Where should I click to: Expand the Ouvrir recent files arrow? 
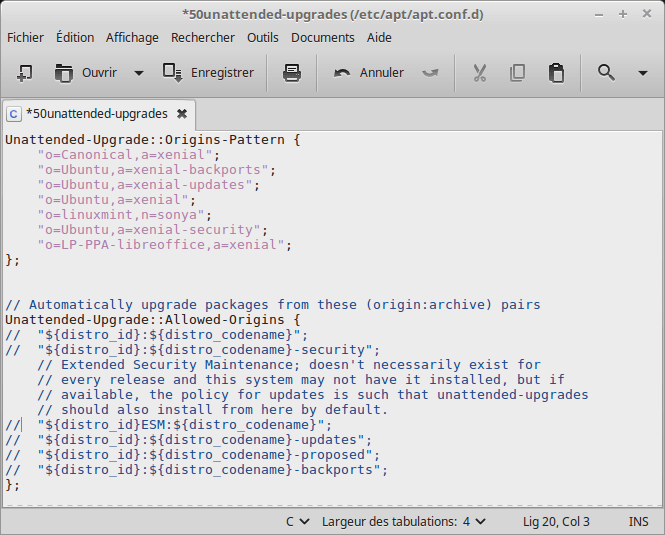(x=139, y=73)
